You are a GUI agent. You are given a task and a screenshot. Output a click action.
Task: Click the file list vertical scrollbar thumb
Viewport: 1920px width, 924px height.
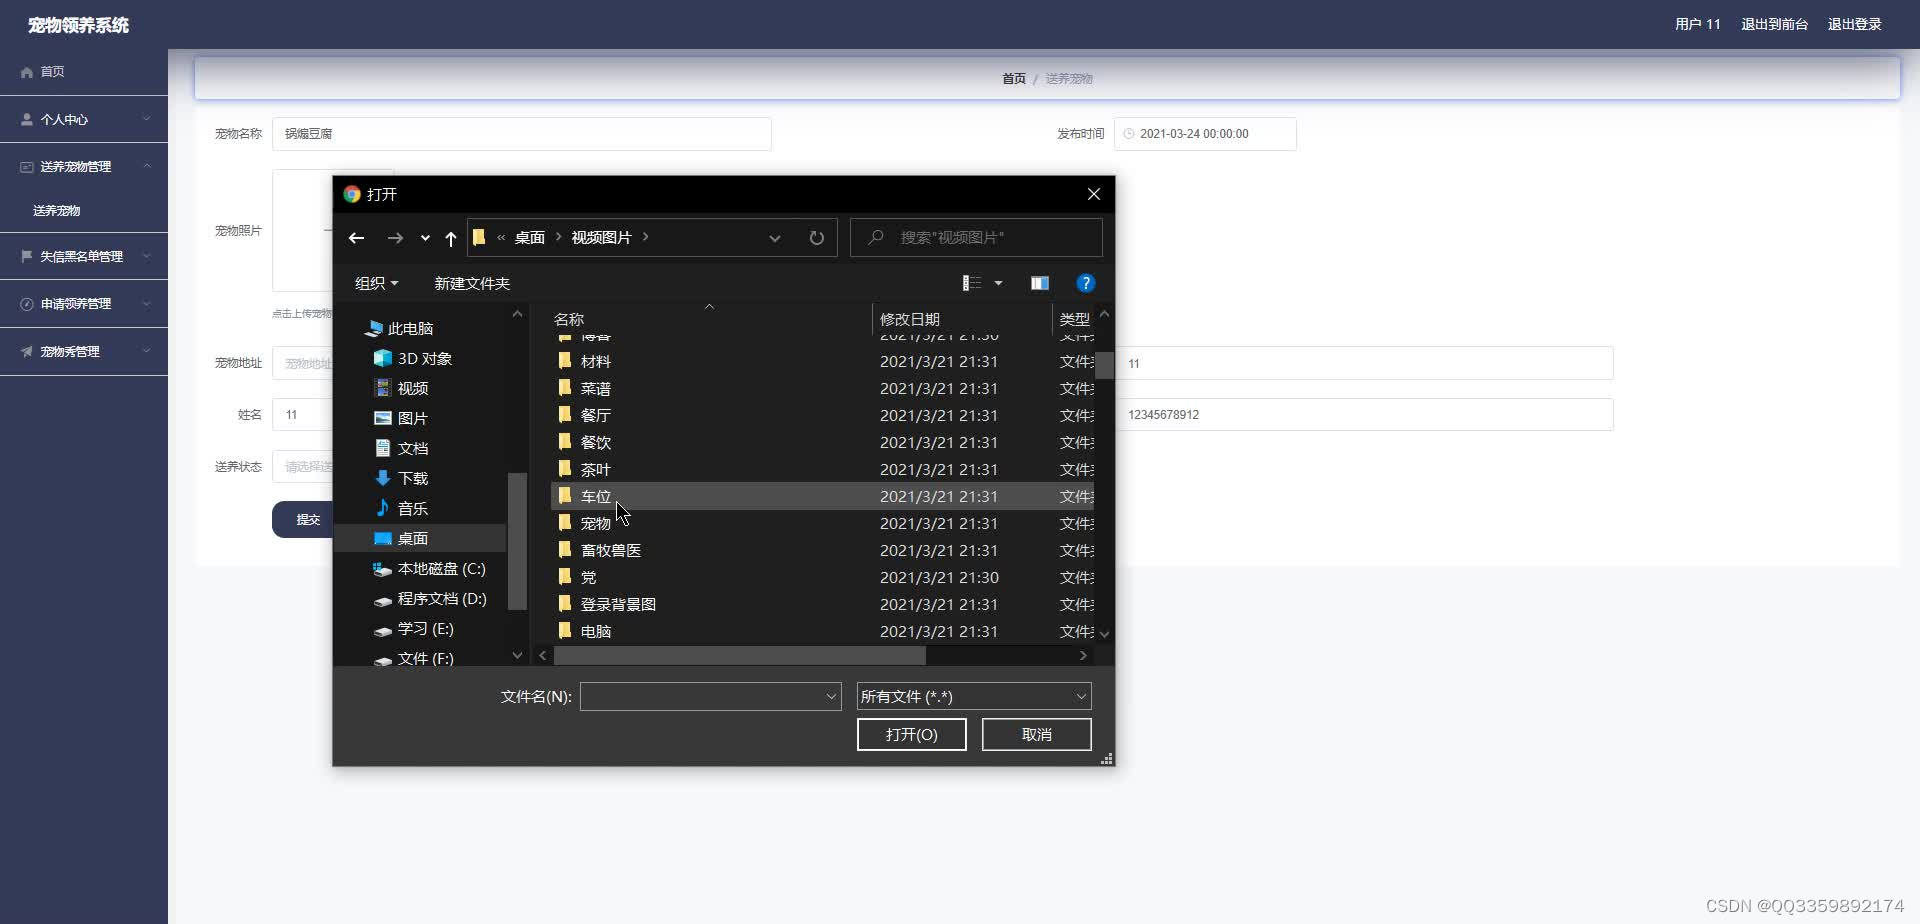[1104, 365]
